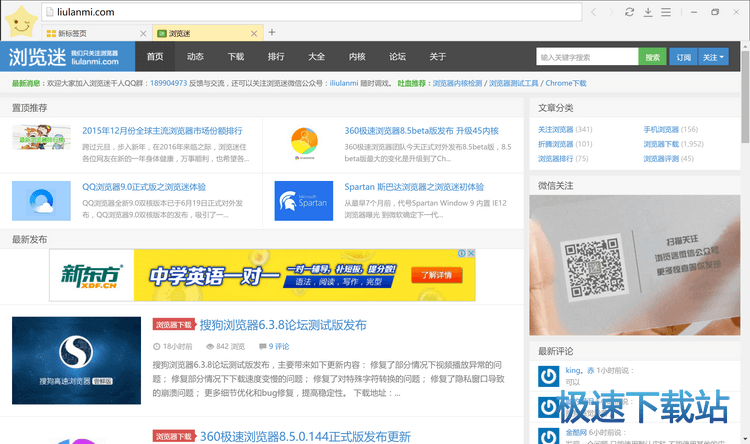
Task: Open the 折腾浏览器 category link
Action: click(x=555, y=144)
